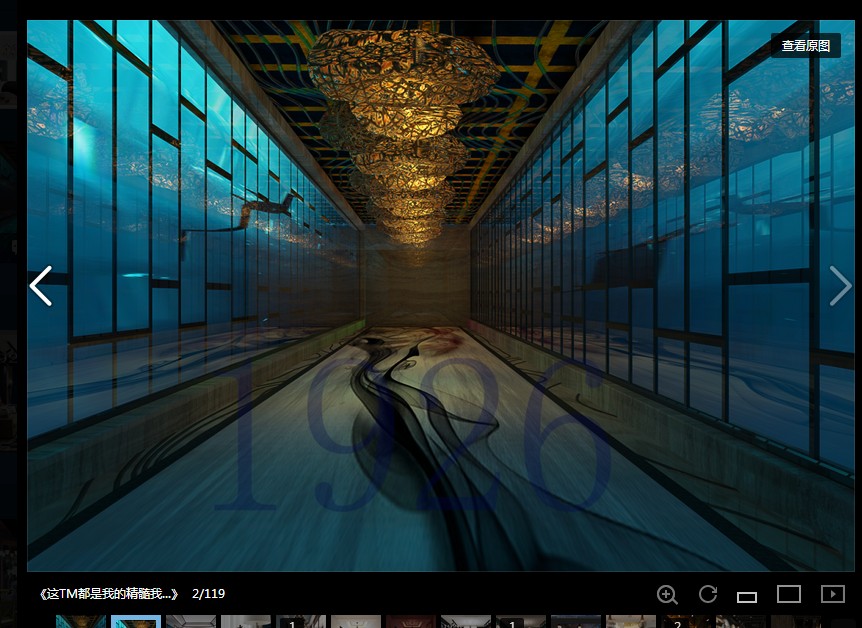
Task: Switch to the large rectangle view mode
Action: point(789,594)
